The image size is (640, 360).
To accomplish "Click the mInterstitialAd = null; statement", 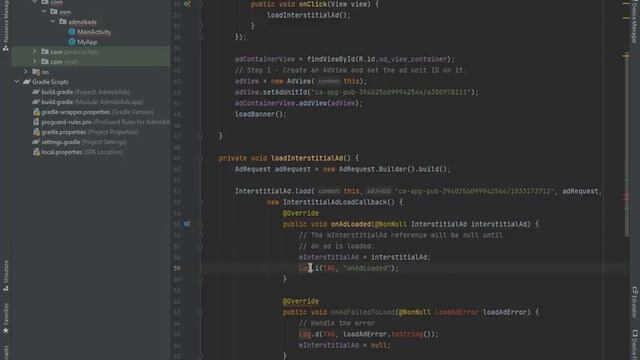I will [x=344, y=345].
